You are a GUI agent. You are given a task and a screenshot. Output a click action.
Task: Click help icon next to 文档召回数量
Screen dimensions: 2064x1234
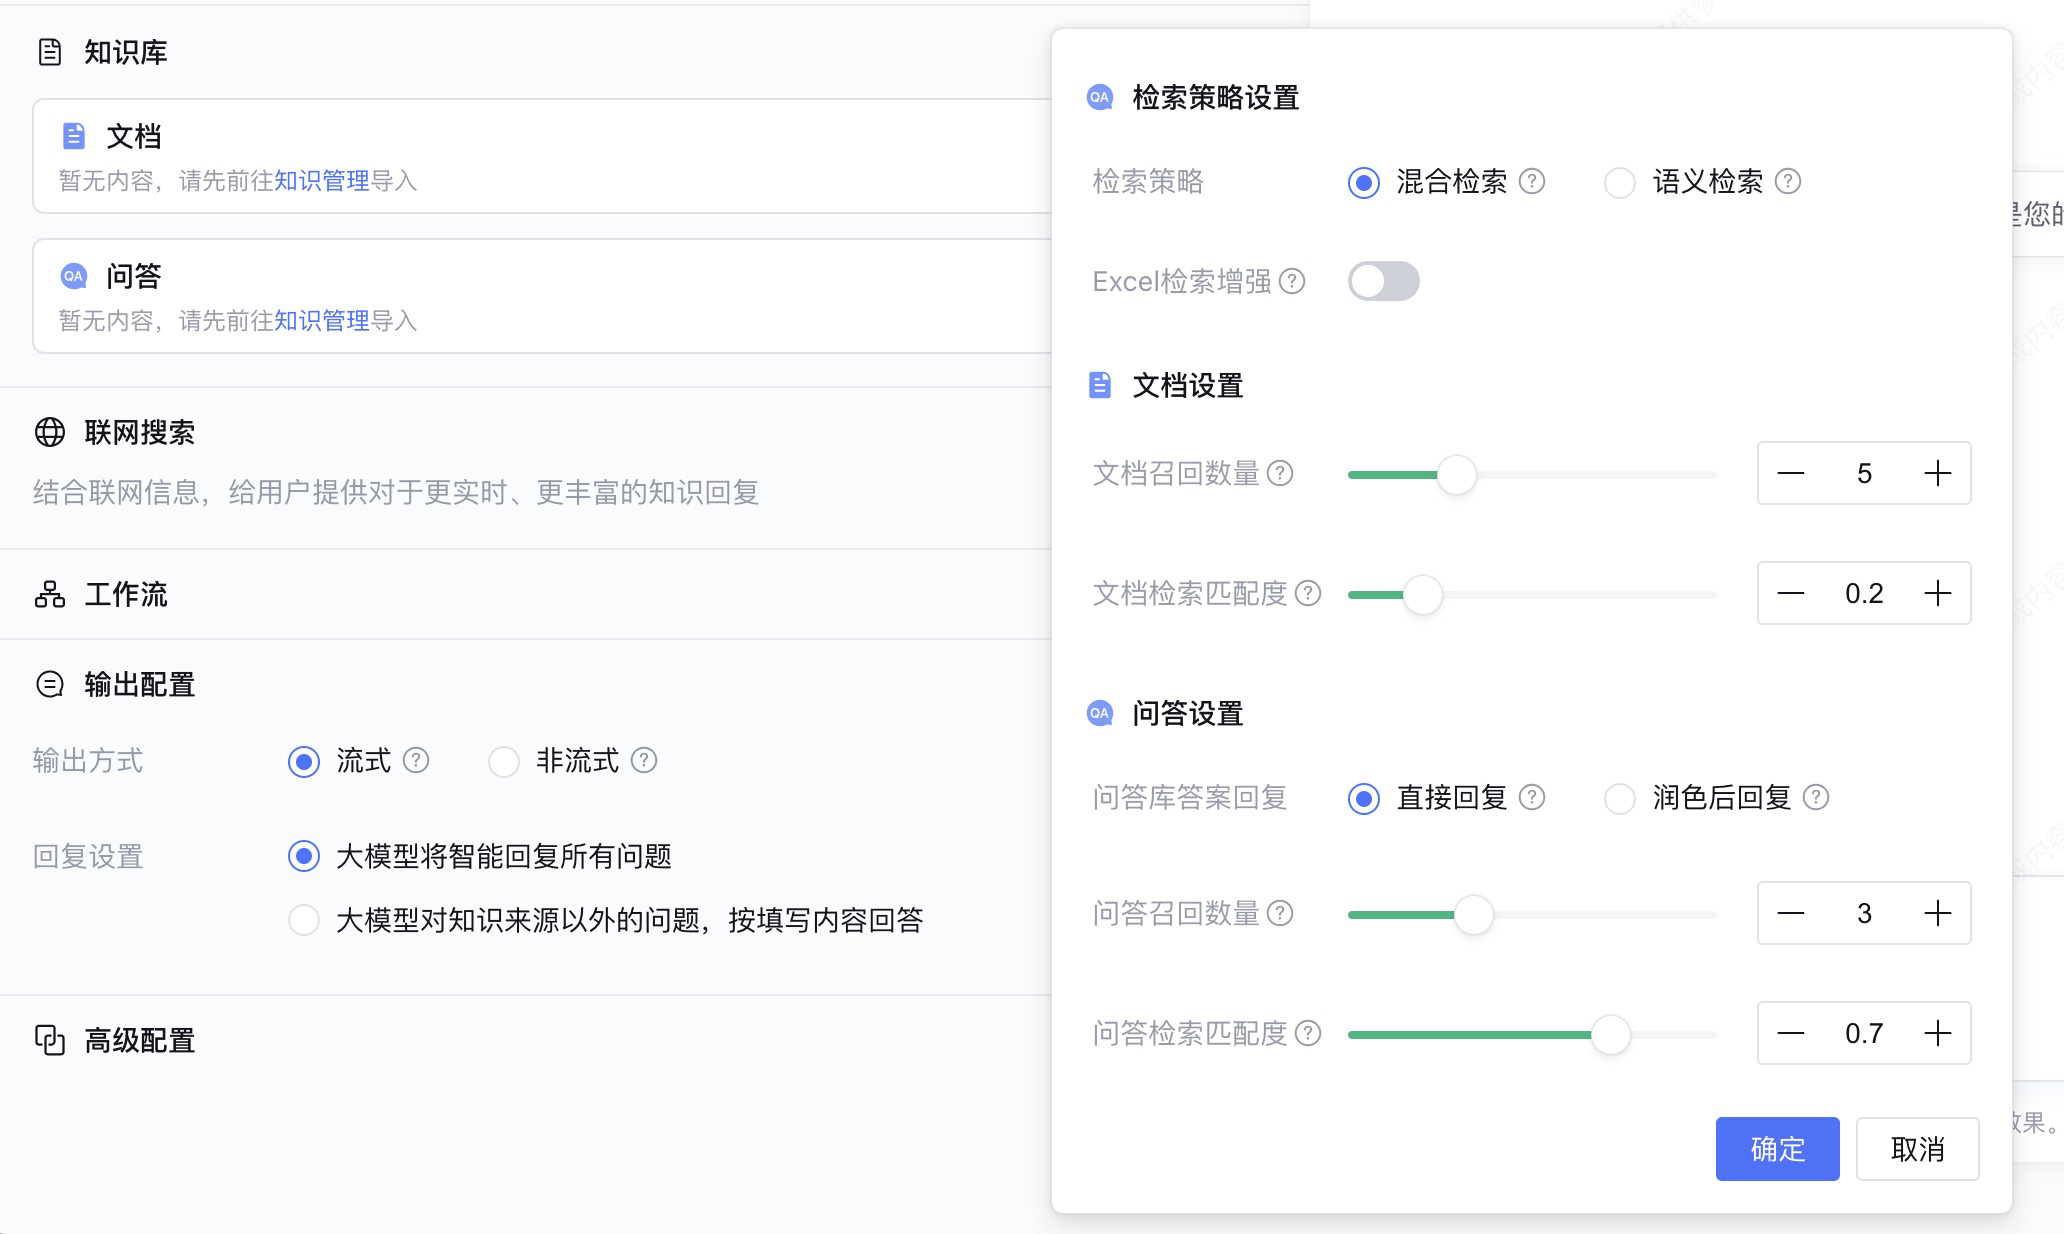[x=1280, y=473]
